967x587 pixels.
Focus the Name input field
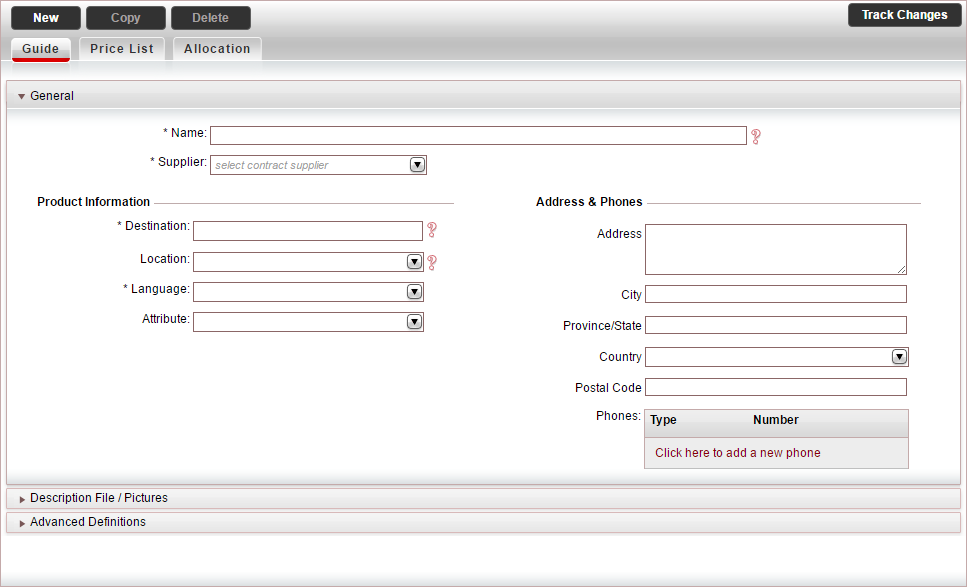coord(478,136)
